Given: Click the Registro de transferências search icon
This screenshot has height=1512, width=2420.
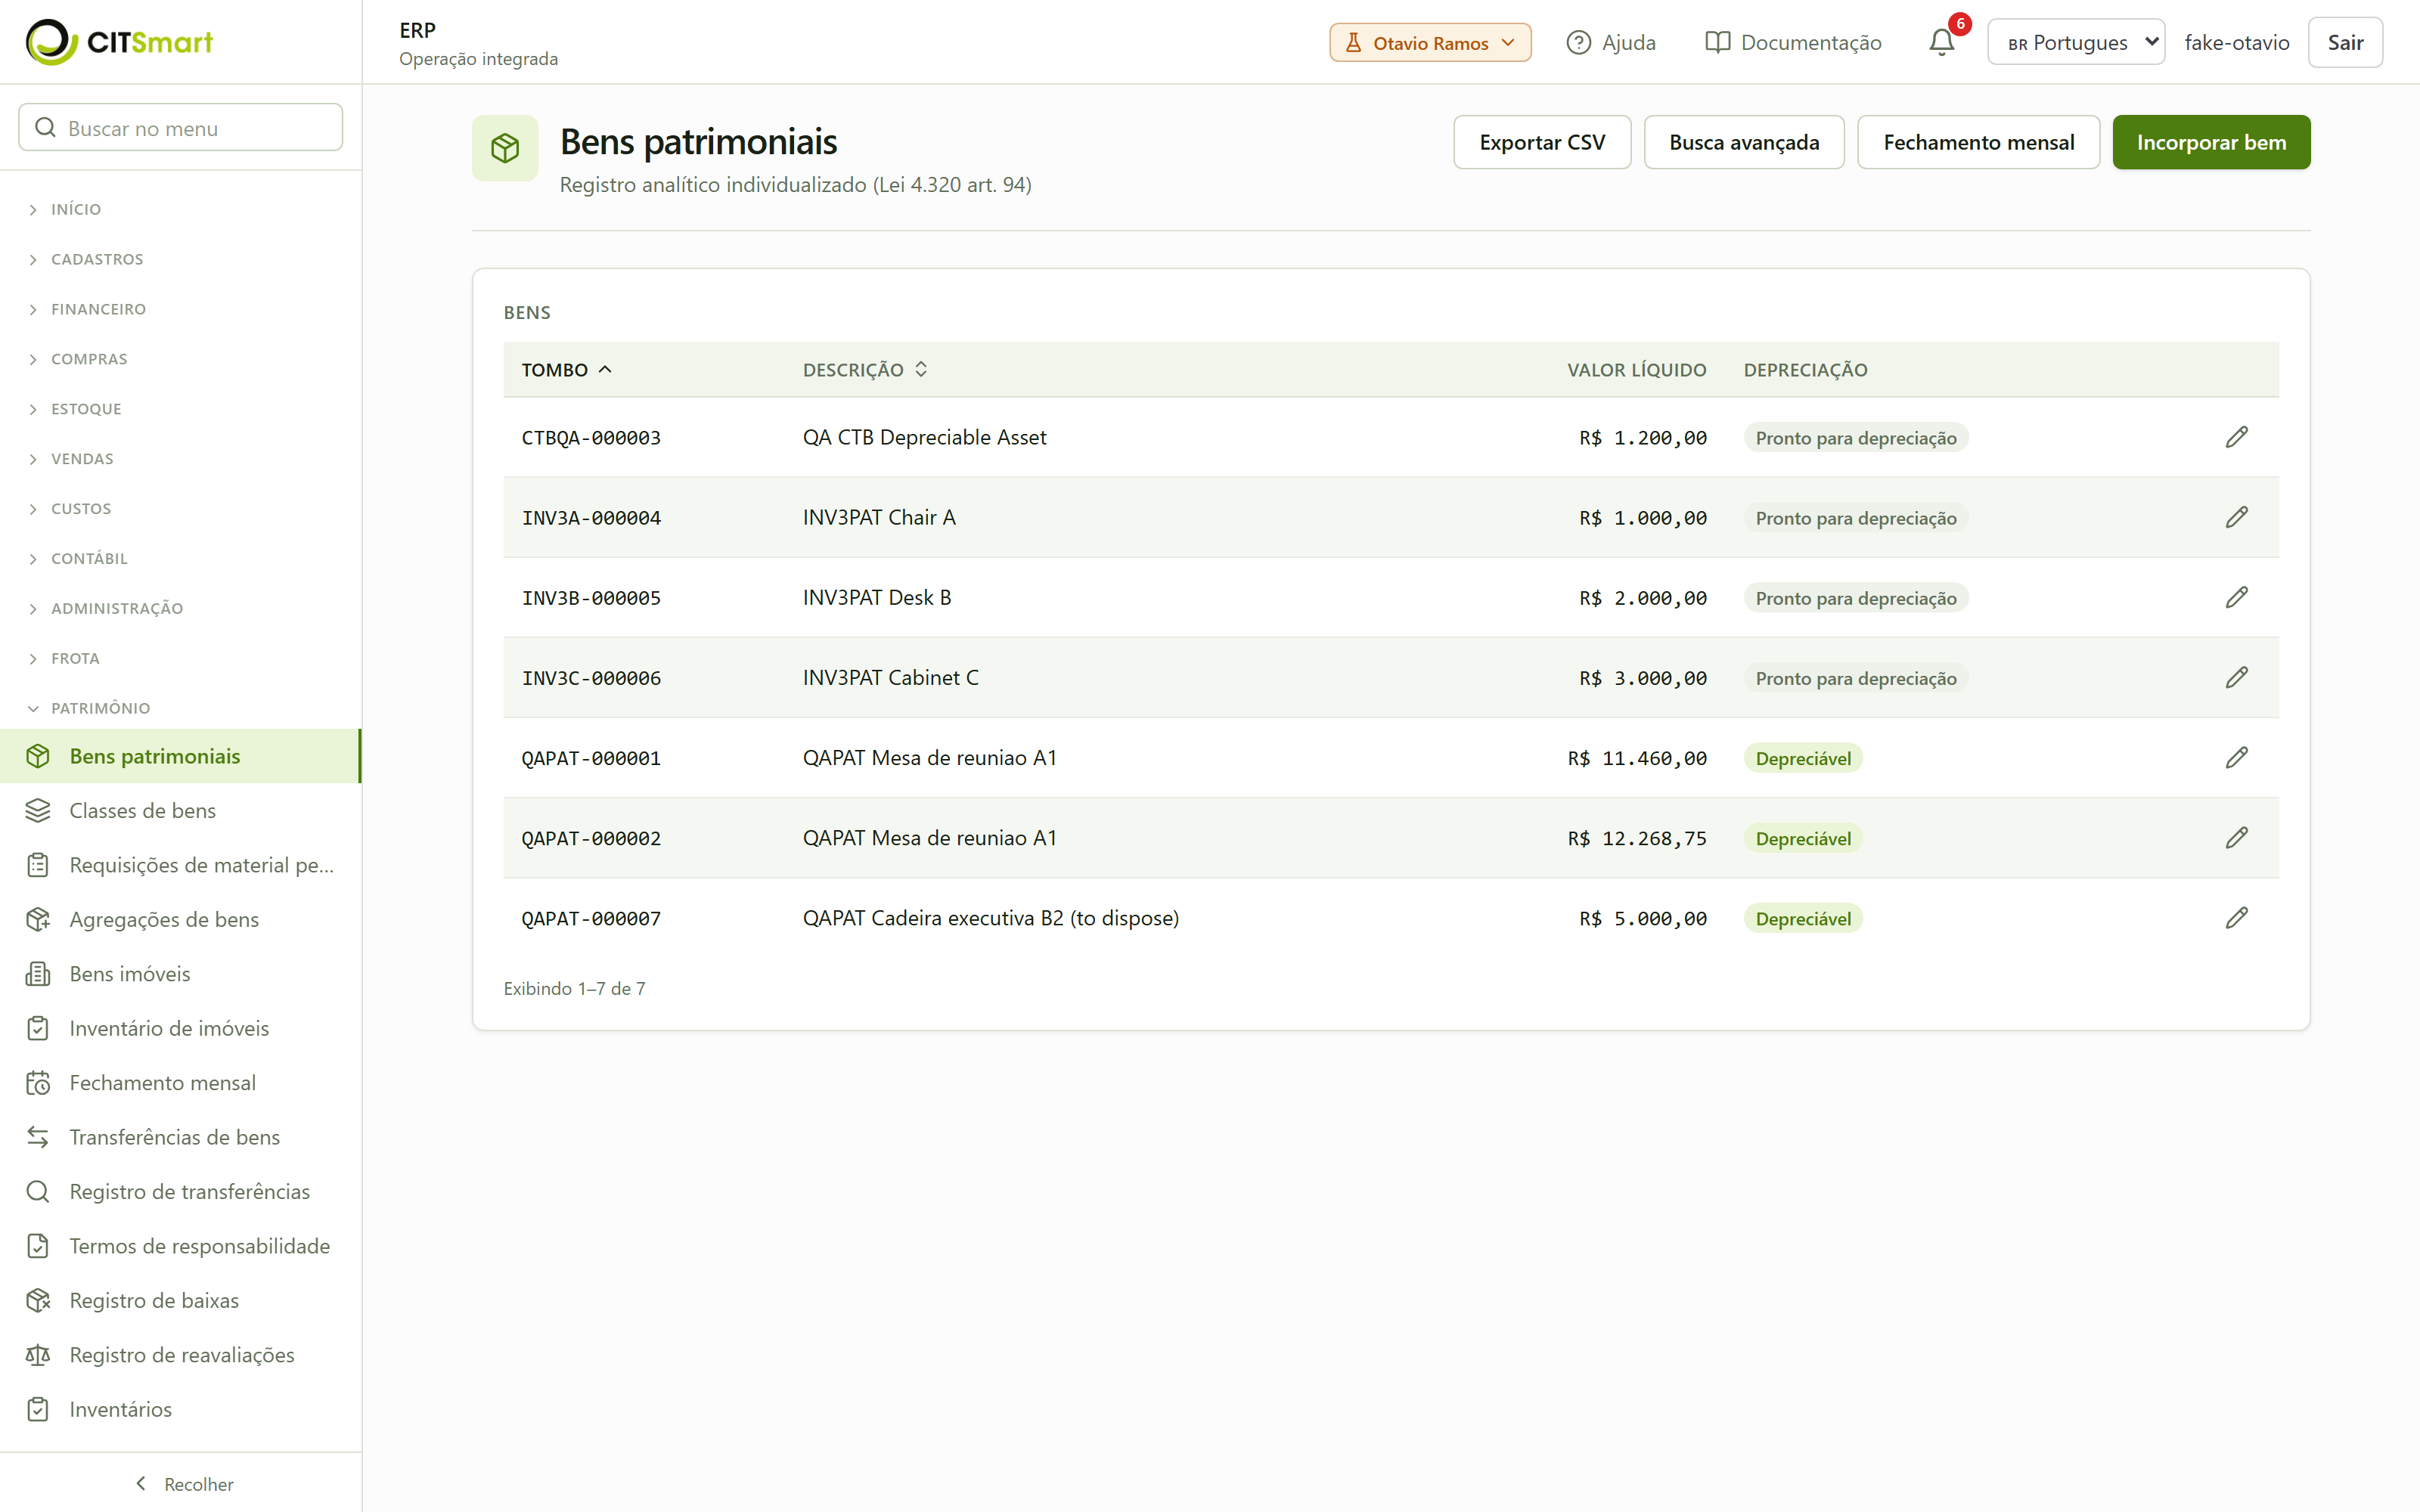Looking at the screenshot, I should [38, 1192].
